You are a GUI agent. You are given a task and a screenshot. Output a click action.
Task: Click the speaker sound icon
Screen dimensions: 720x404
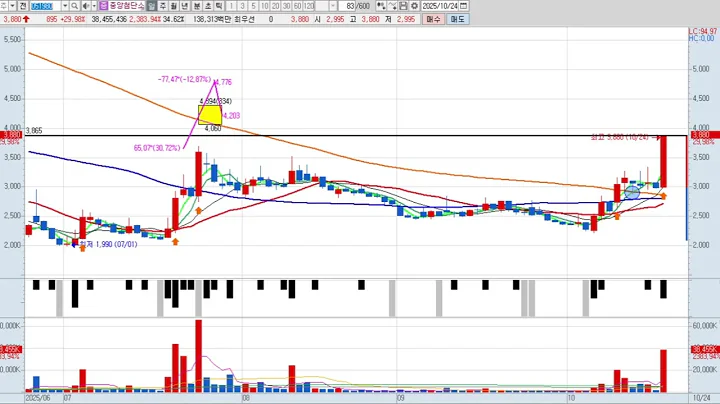click(86, 6)
